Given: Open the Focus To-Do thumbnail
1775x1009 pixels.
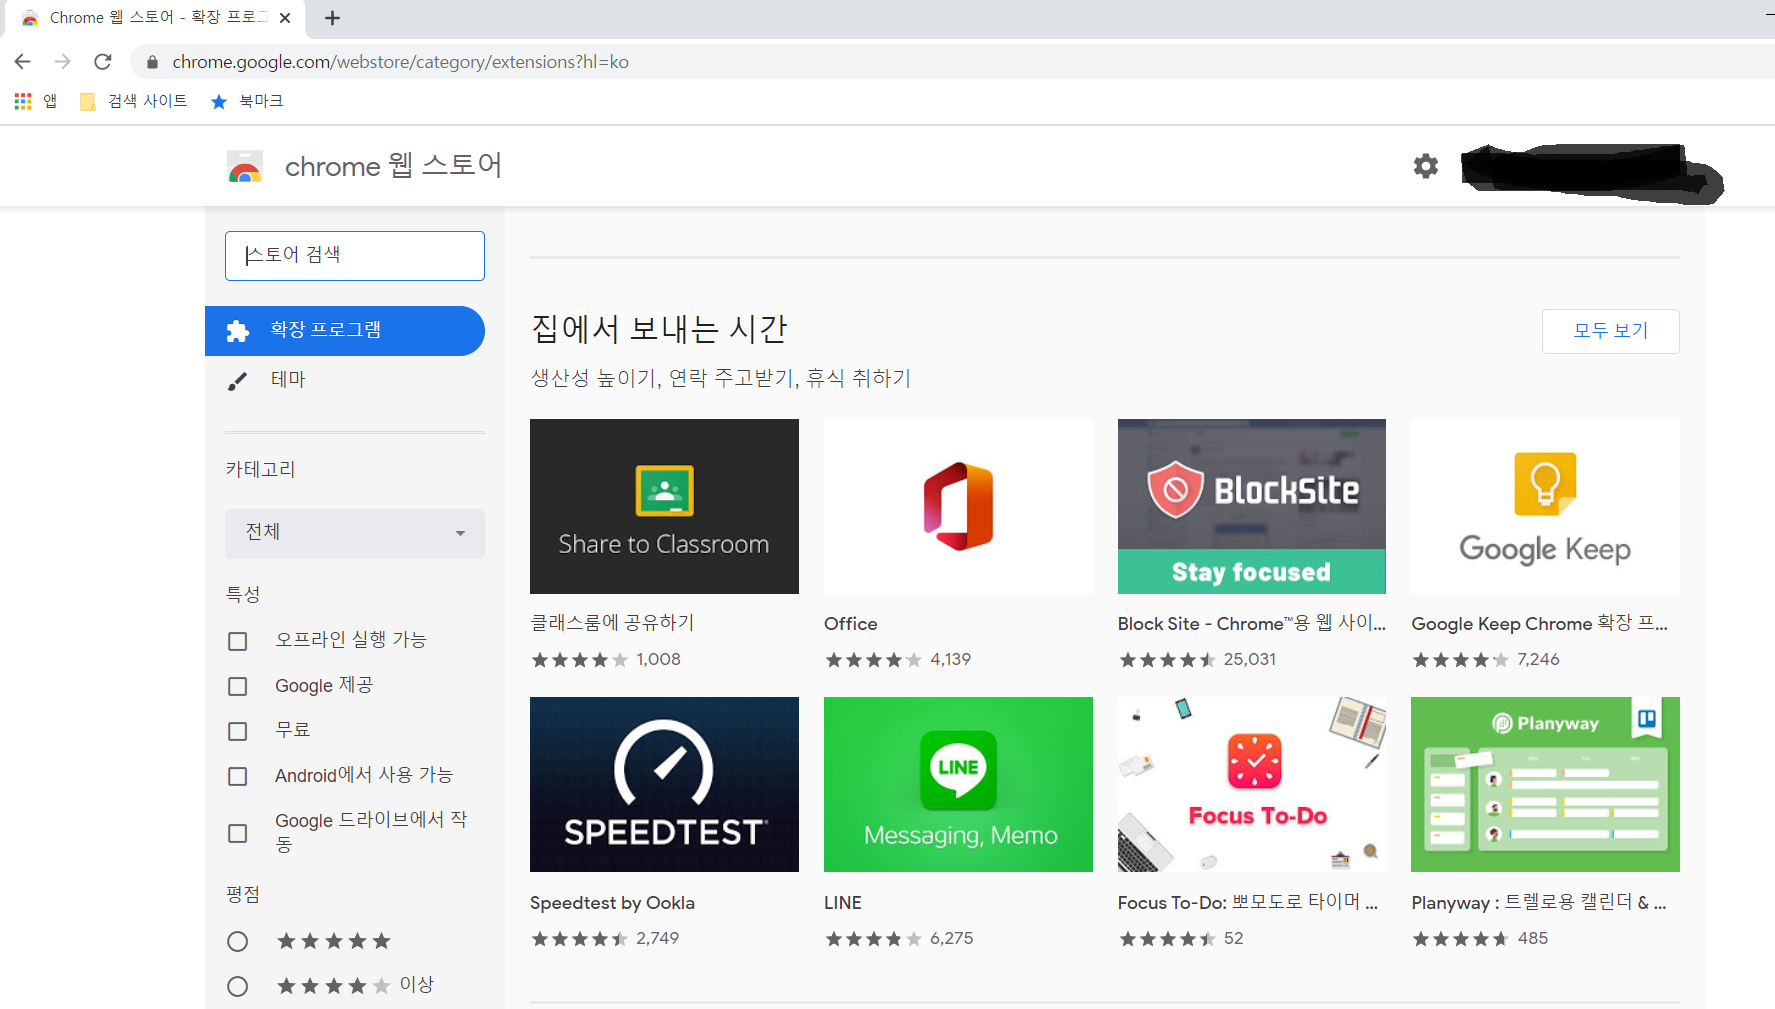Looking at the screenshot, I should click(1252, 784).
